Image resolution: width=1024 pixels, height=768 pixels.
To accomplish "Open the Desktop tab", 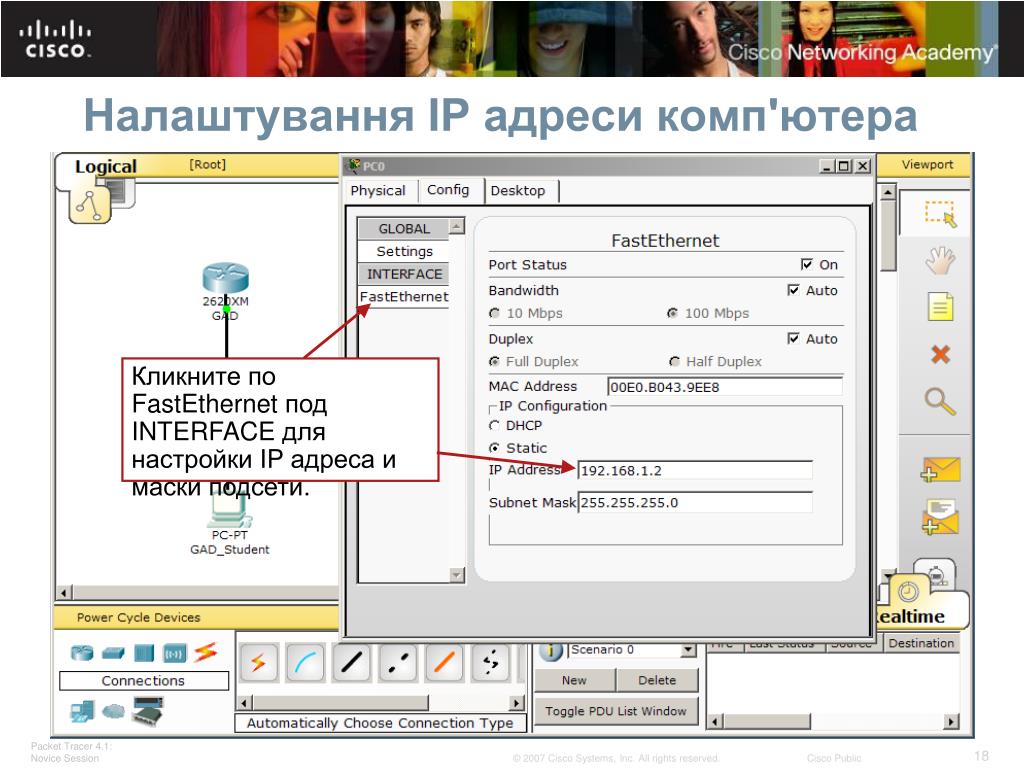I will point(518,191).
